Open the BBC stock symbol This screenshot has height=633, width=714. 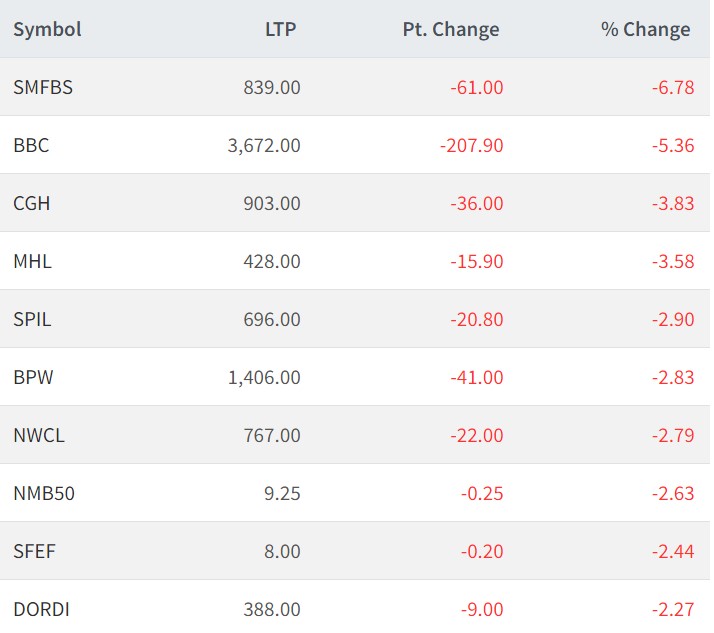(x=31, y=145)
